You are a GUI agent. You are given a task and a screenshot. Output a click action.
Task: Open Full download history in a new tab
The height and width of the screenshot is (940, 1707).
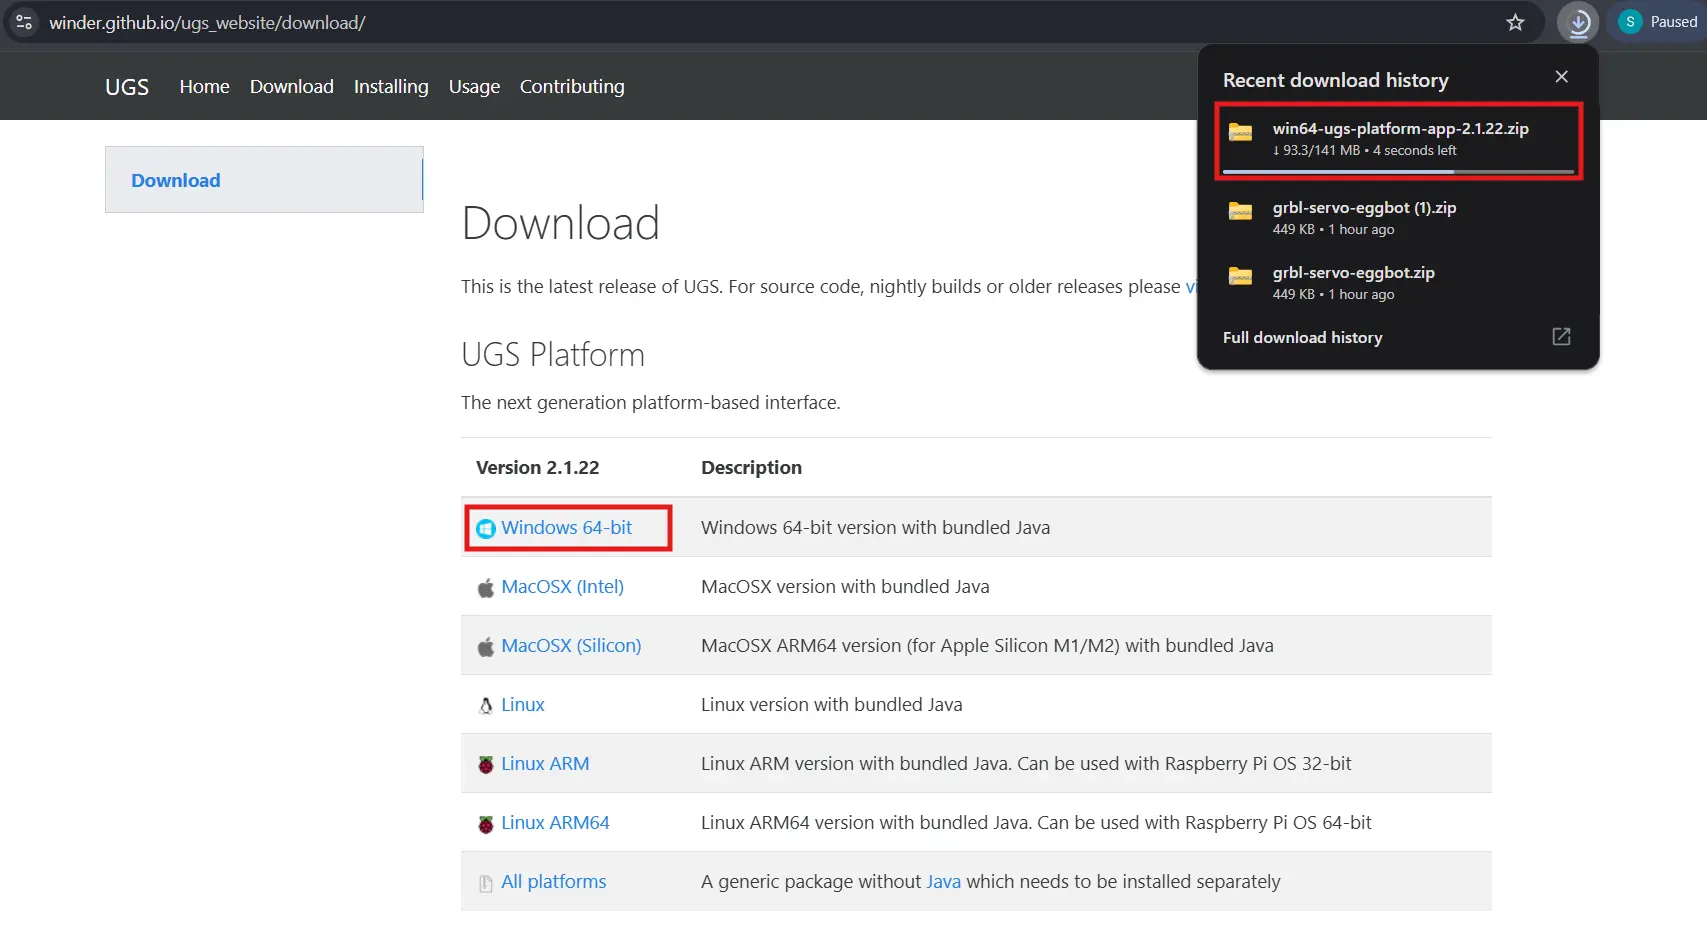[1560, 337]
